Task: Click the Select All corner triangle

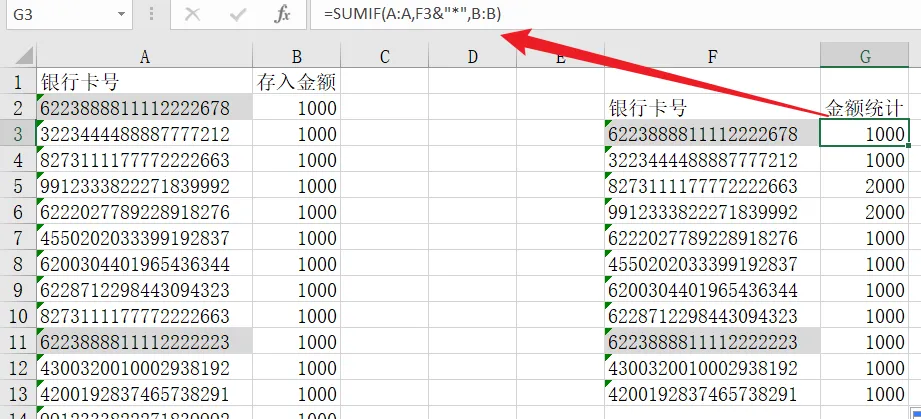Action: (x=17, y=57)
